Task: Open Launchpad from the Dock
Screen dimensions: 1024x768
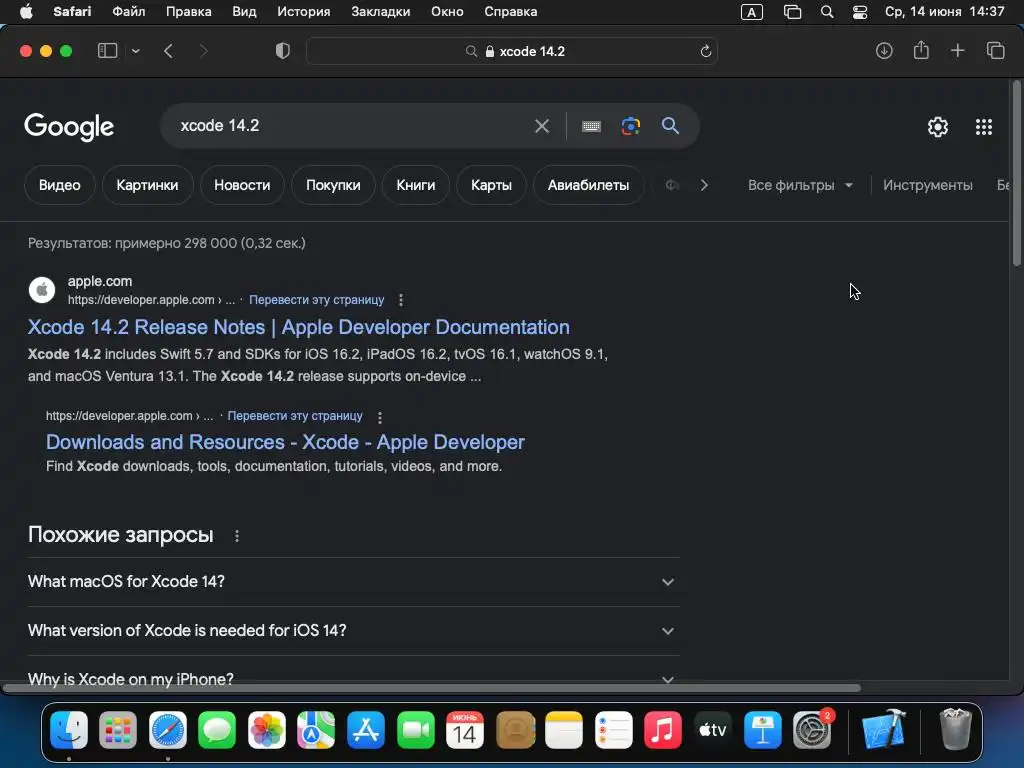Action: coord(118,729)
